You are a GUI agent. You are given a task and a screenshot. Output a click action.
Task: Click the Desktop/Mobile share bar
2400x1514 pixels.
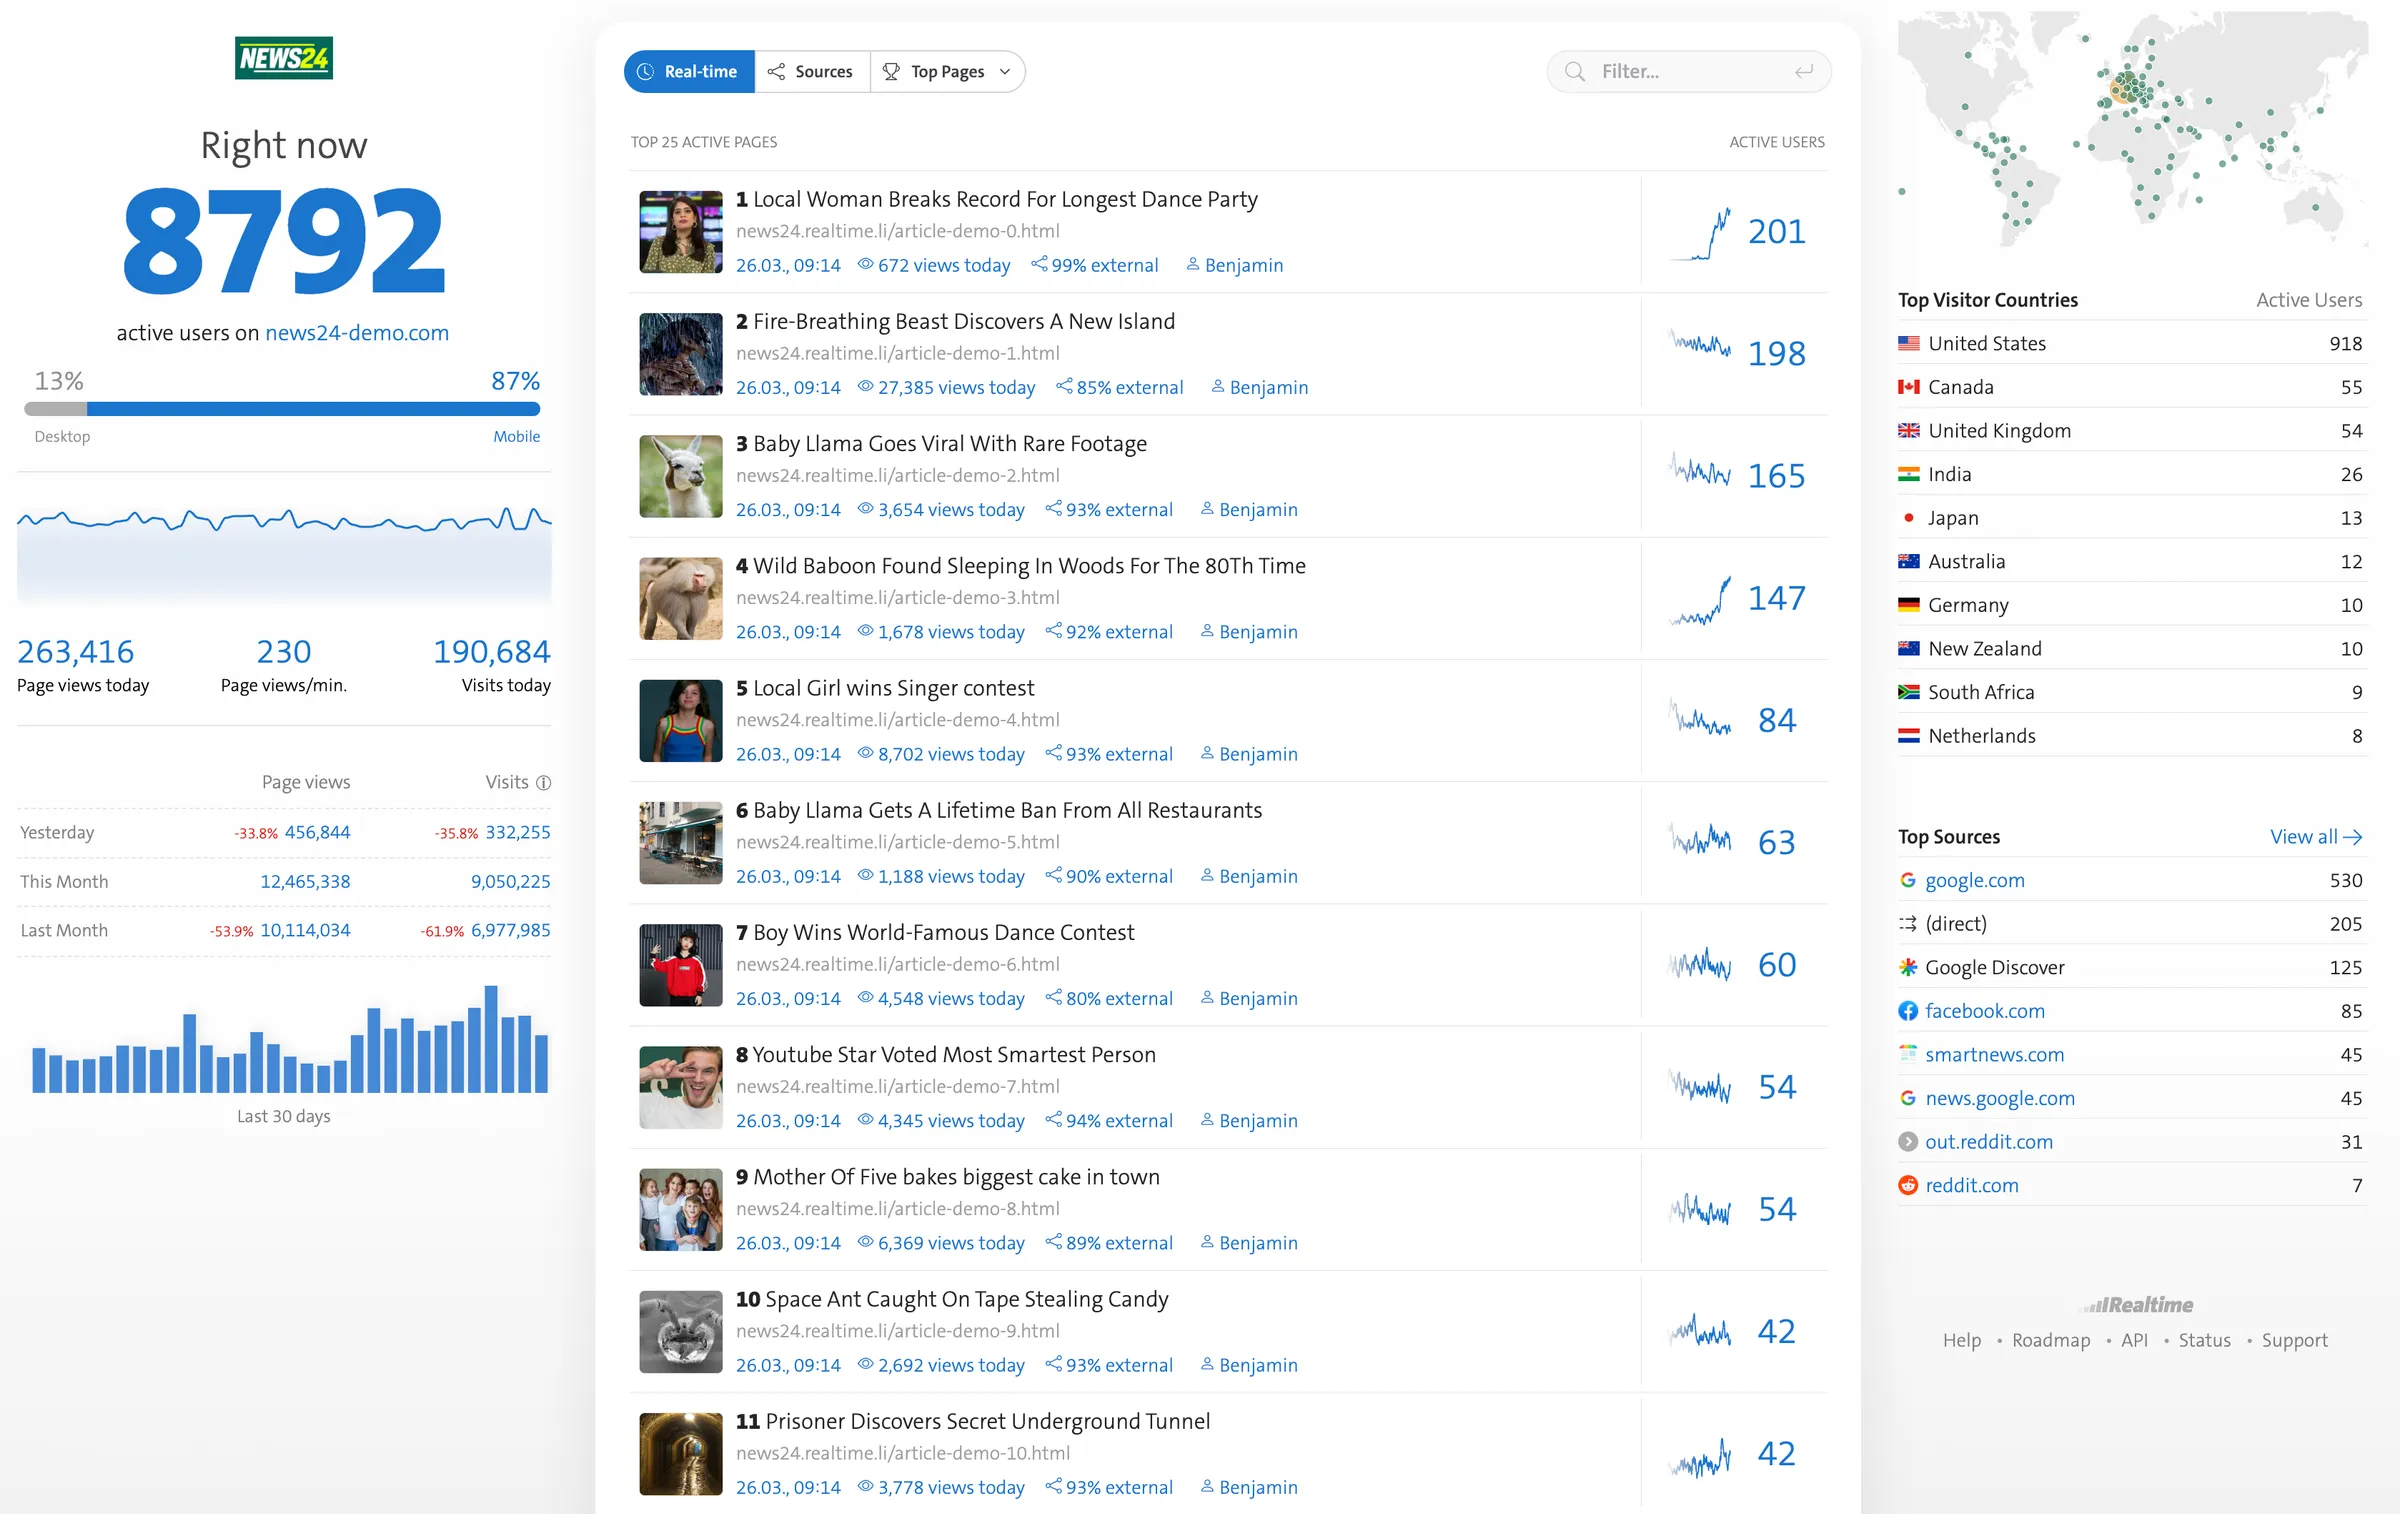point(282,409)
